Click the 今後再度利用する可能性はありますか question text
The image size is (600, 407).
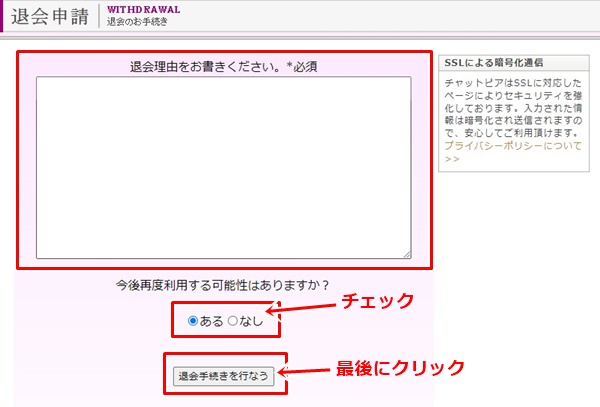tap(223, 286)
